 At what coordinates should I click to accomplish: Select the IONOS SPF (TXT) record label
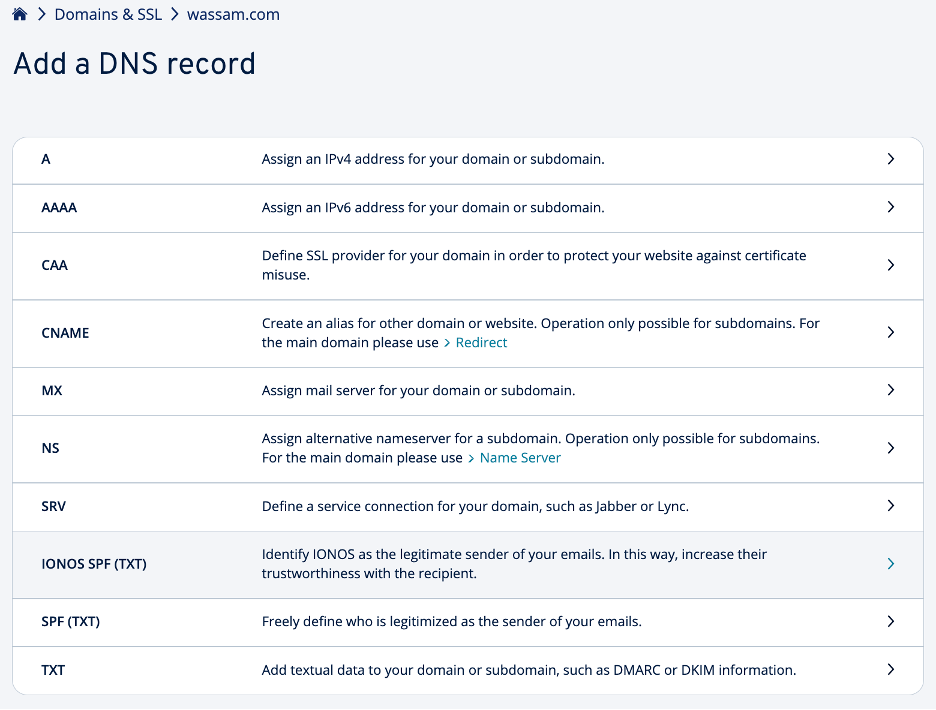pyautogui.click(x=94, y=564)
